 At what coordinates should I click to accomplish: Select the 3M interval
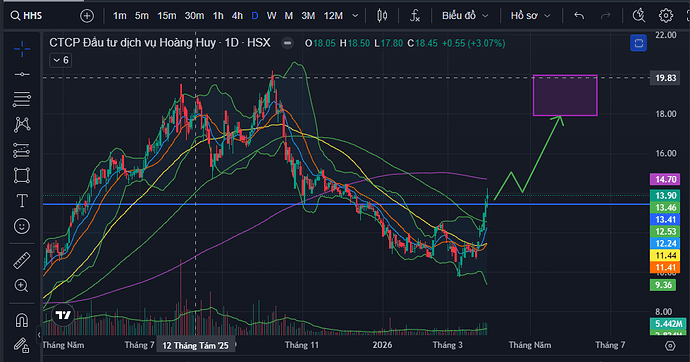[308, 16]
